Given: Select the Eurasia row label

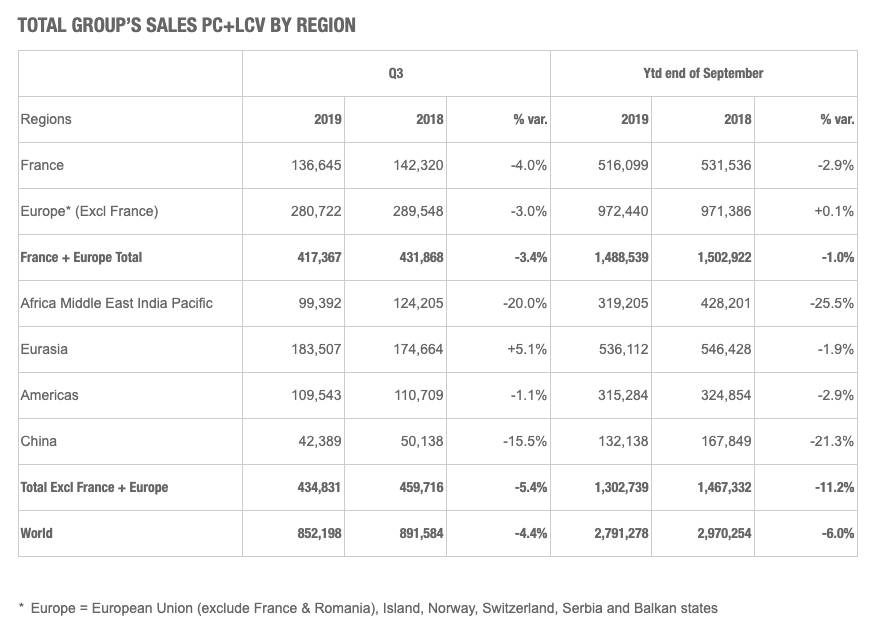Looking at the screenshot, I should [44, 349].
